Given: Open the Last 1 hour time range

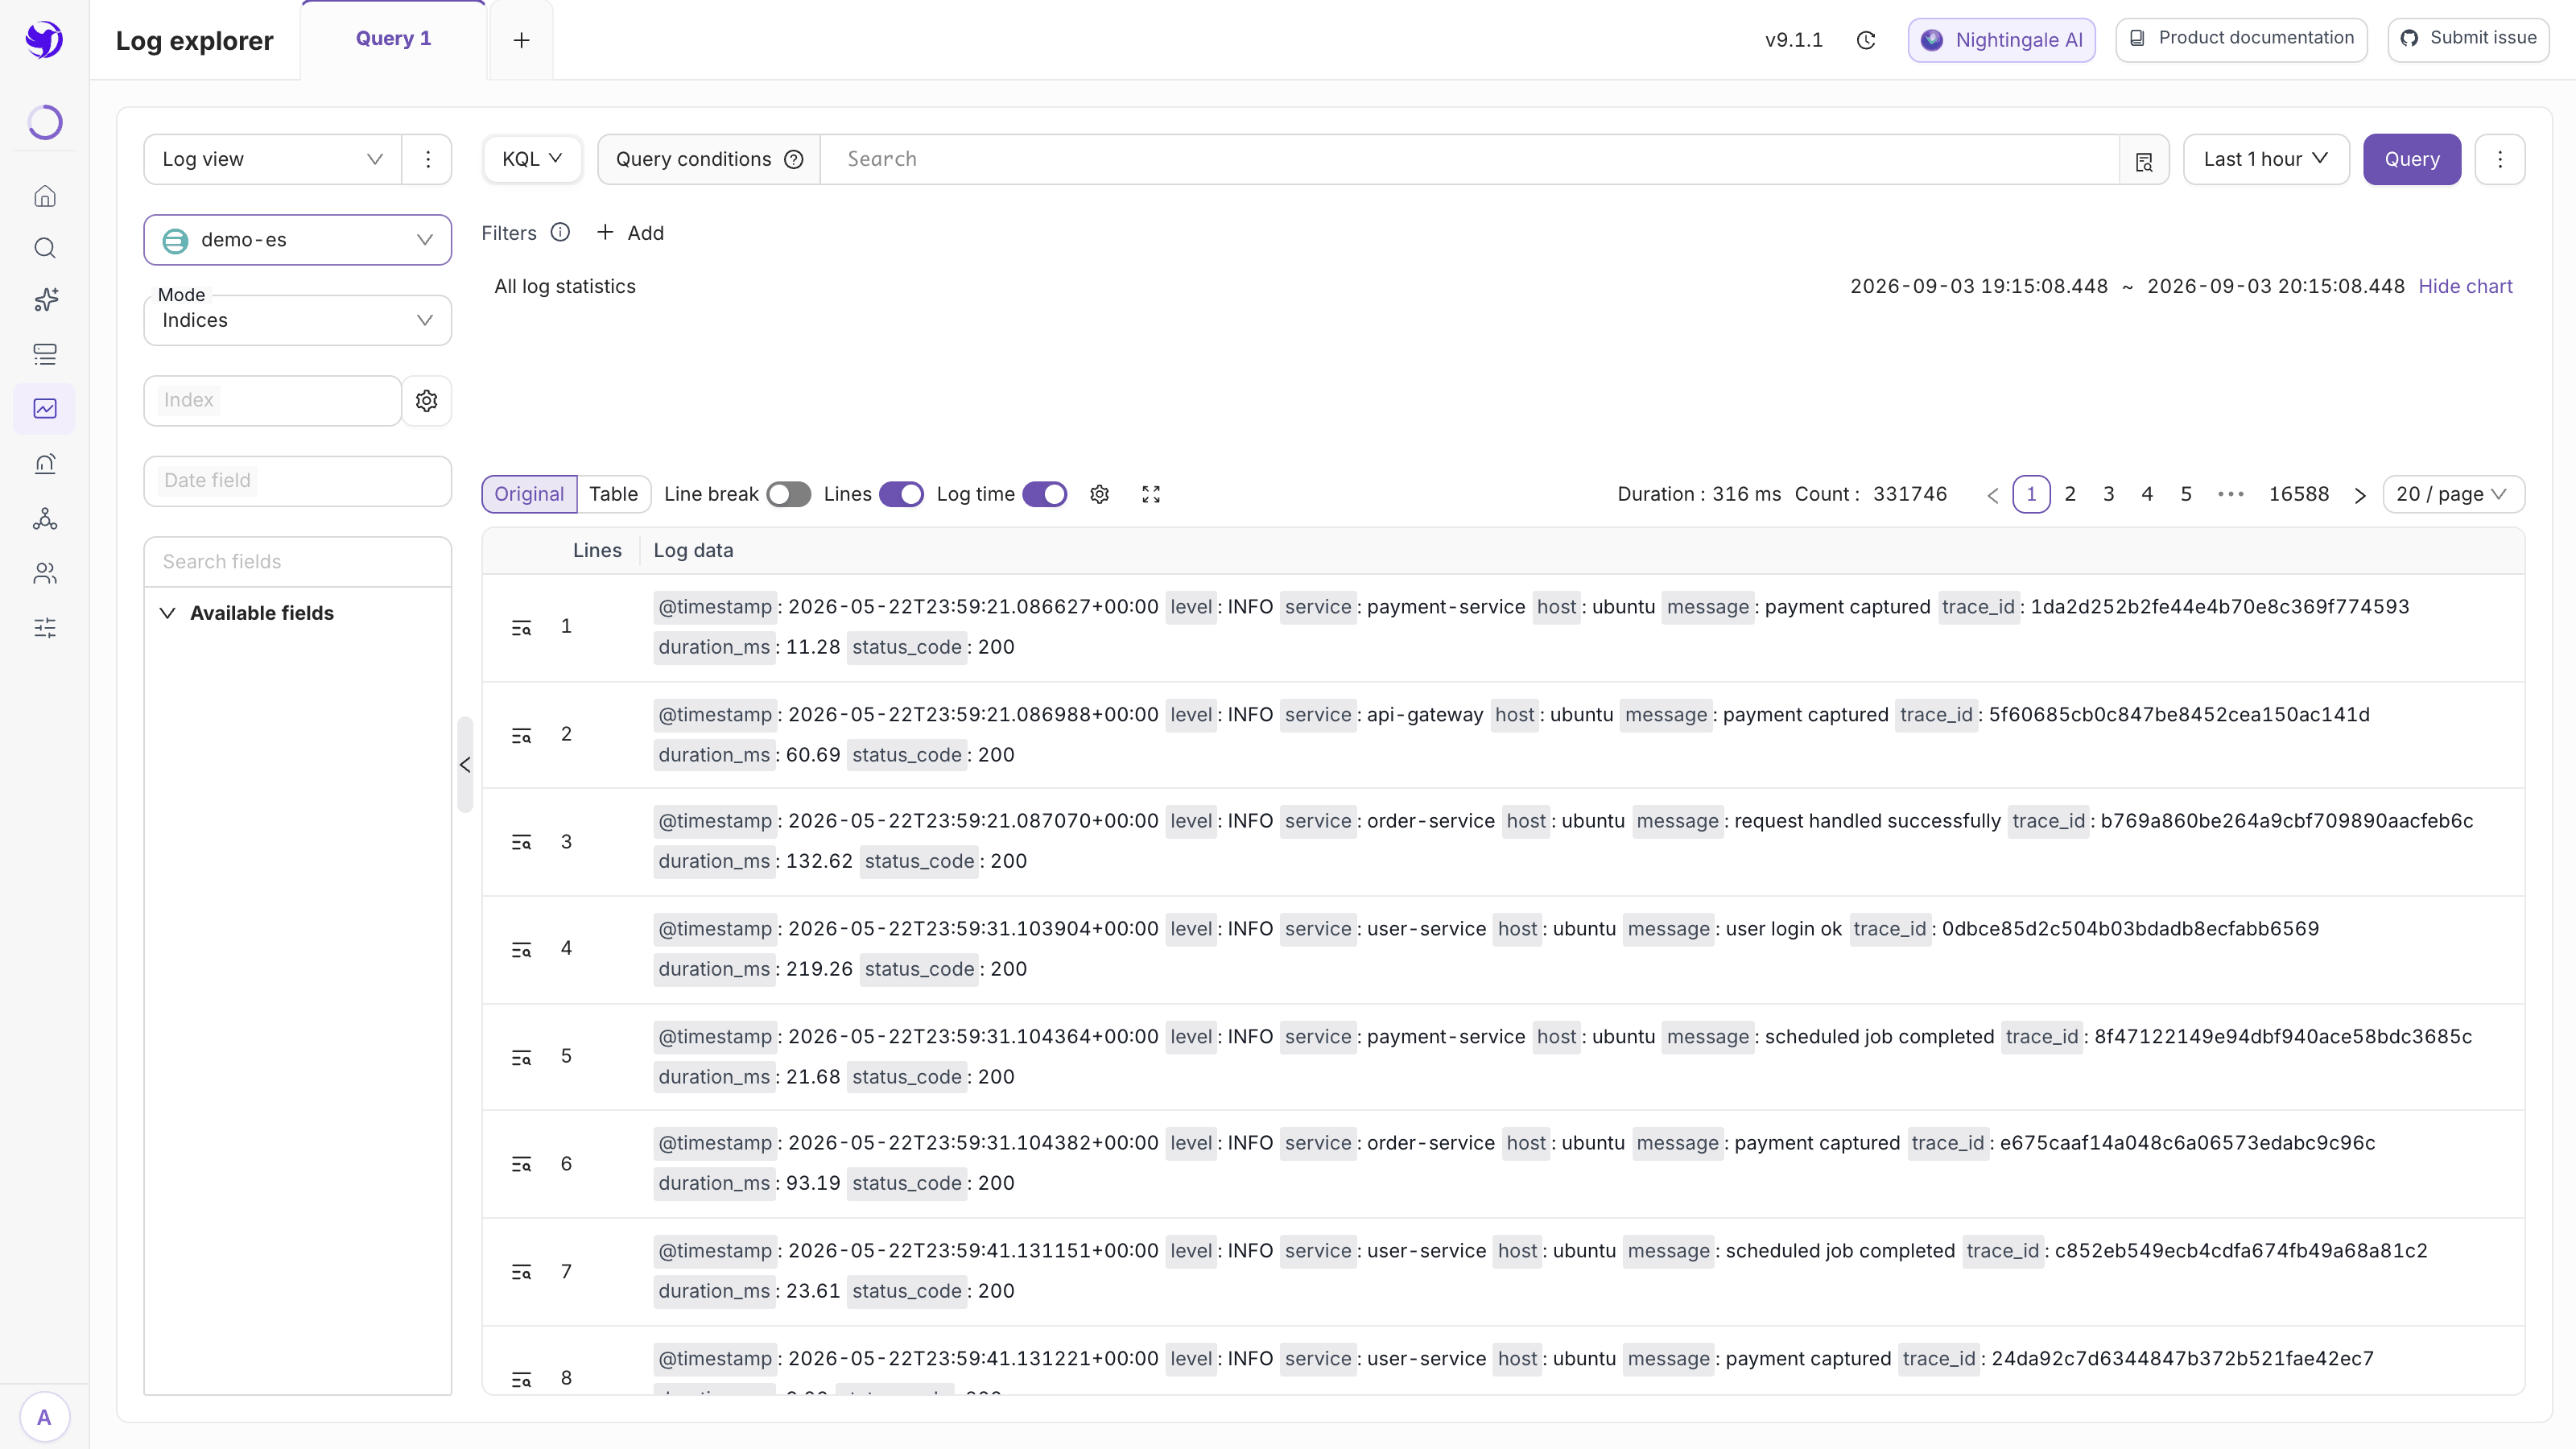Looking at the screenshot, I should click(x=2266, y=159).
